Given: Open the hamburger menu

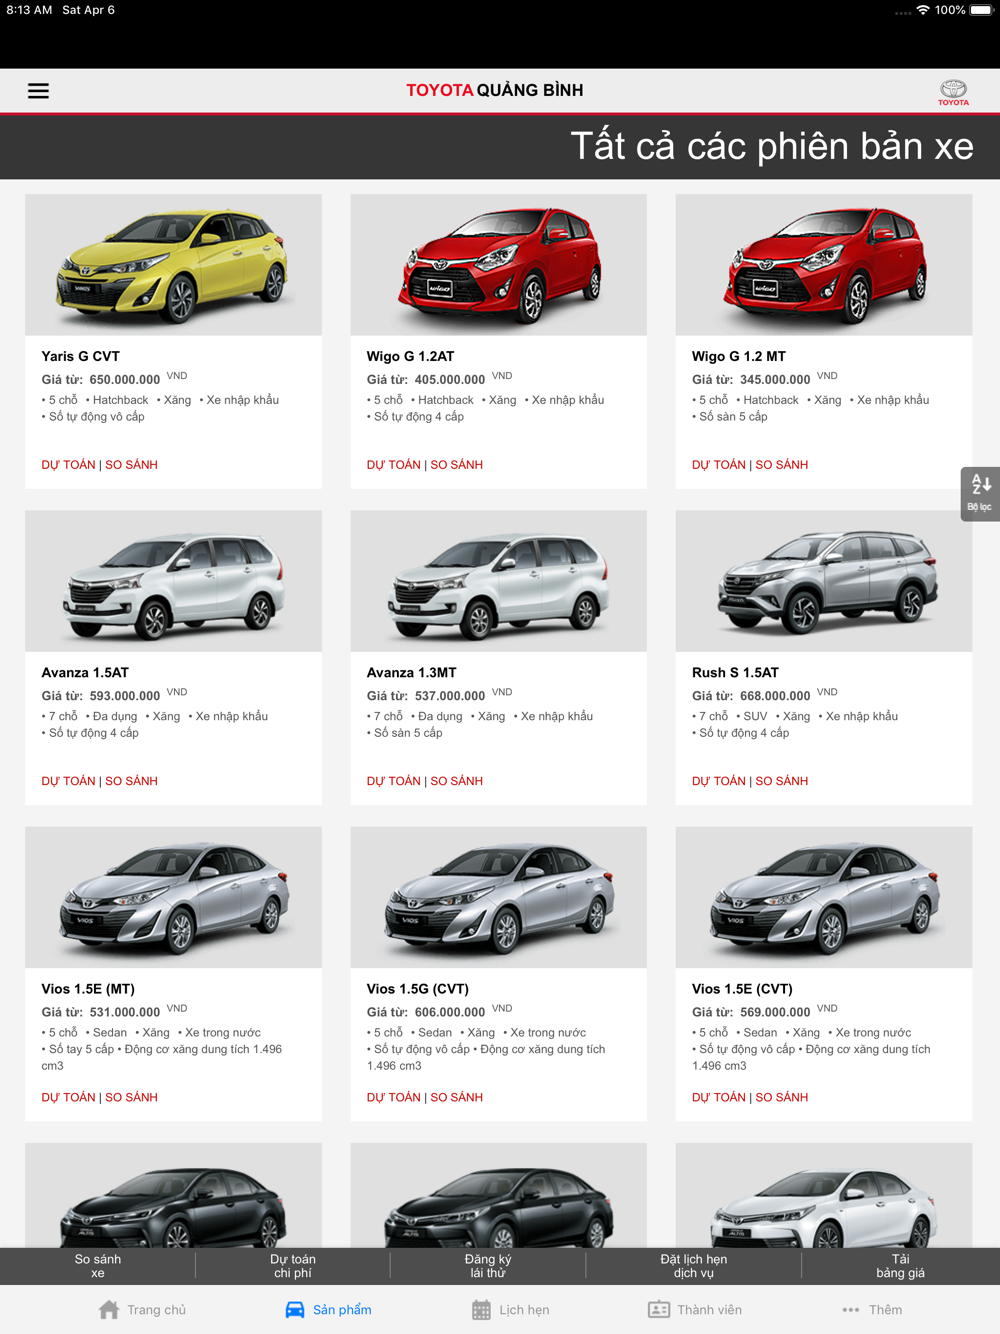Looking at the screenshot, I should click(38, 91).
